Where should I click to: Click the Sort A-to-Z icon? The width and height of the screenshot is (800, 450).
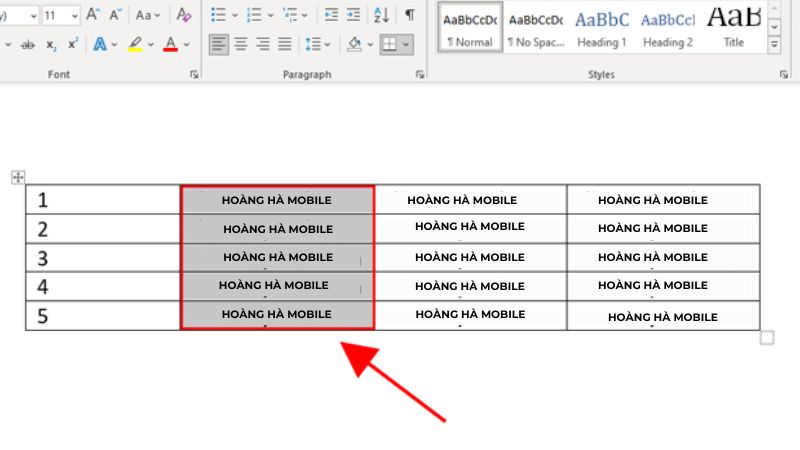point(381,15)
